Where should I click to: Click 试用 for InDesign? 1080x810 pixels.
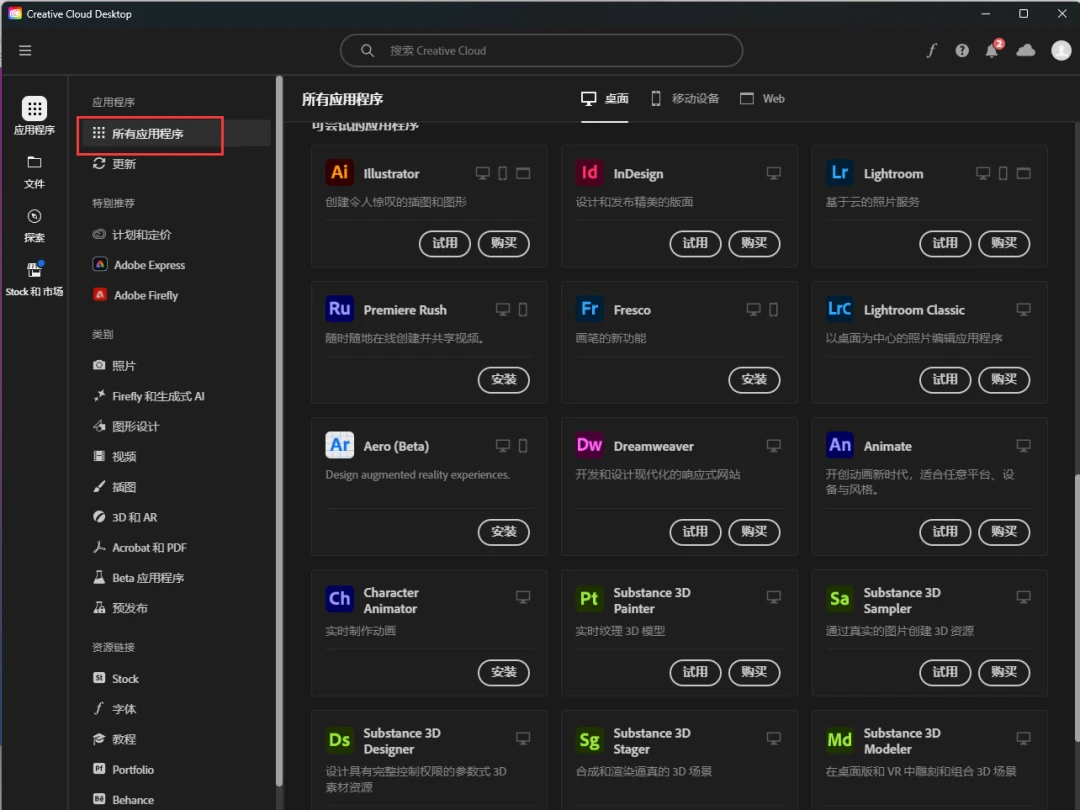click(695, 243)
